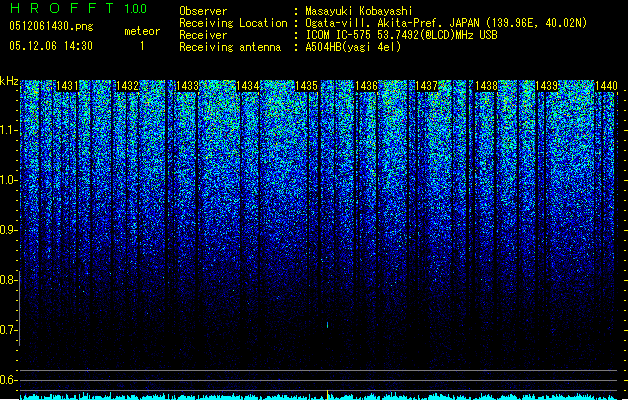The width and height of the screenshot is (629, 400).
Task: Click the A504HB(yagi 4el) antenna text
Action: coord(353,47)
